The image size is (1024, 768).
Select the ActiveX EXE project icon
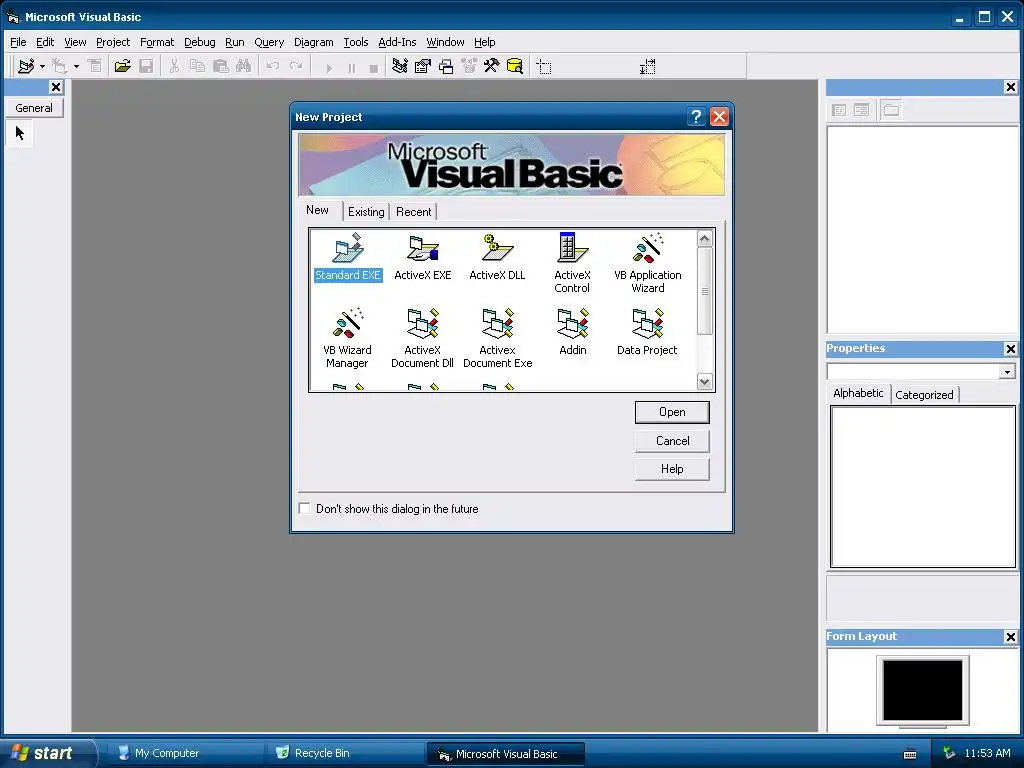[x=423, y=257]
